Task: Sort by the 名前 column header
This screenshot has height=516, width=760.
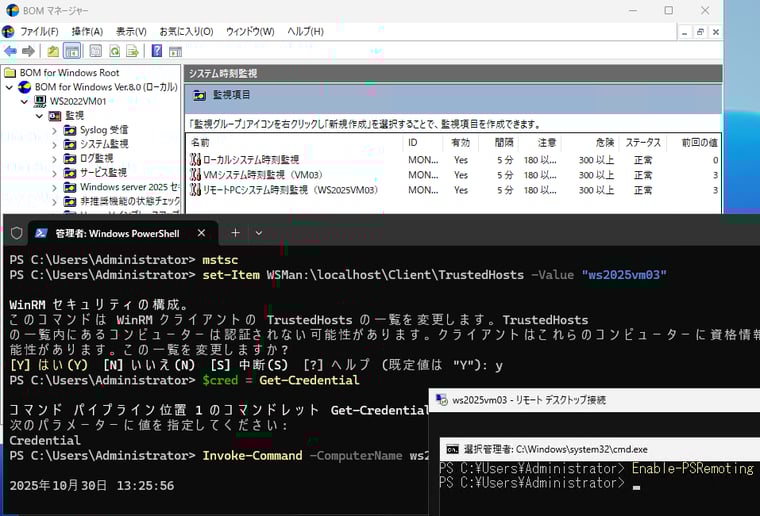Action: point(296,142)
